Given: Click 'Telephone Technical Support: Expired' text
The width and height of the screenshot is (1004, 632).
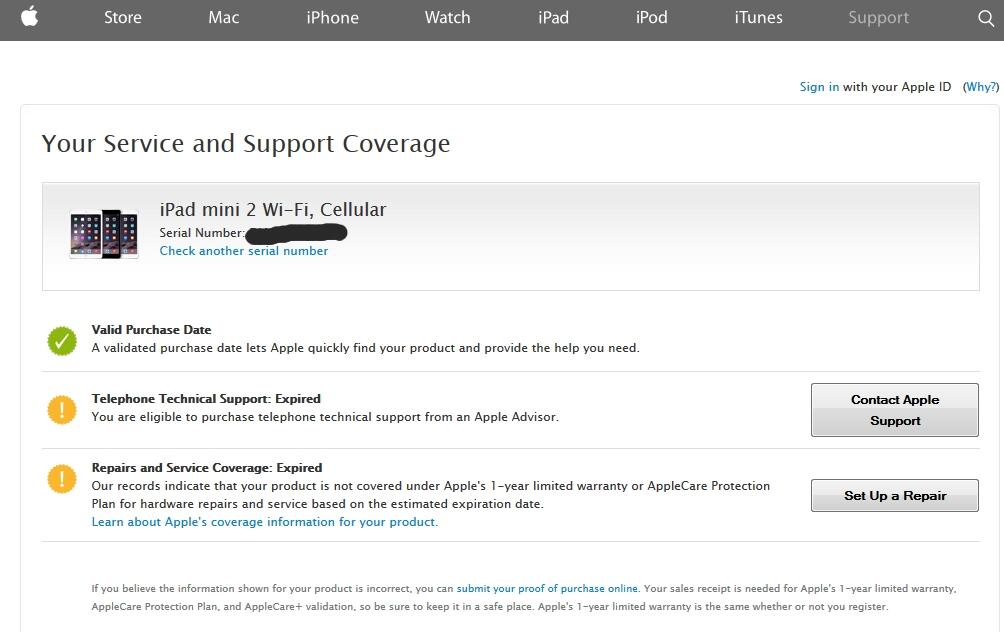Looking at the screenshot, I should pos(206,399).
